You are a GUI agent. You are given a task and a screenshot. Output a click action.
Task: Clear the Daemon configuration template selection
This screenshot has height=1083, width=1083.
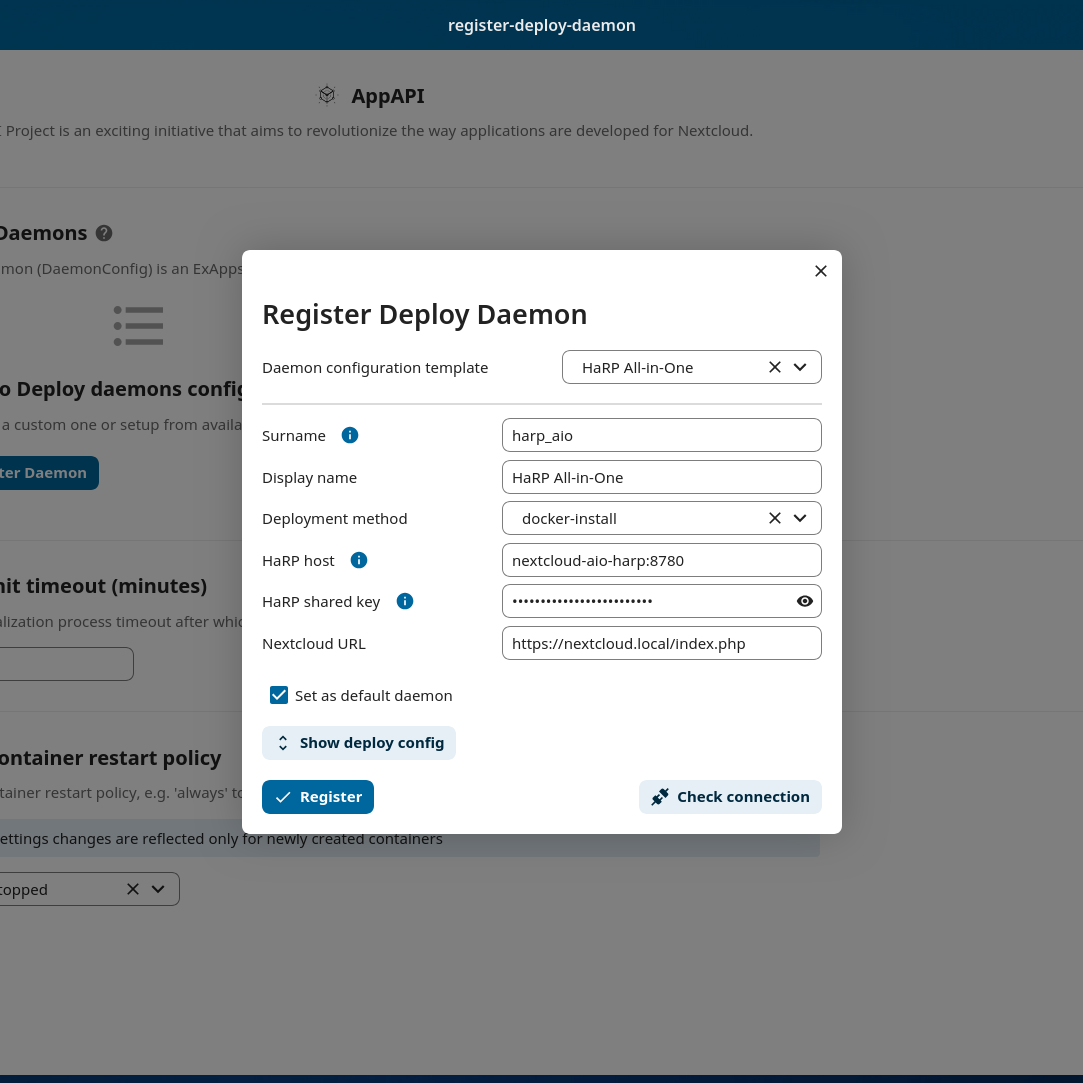coord(775,367)
